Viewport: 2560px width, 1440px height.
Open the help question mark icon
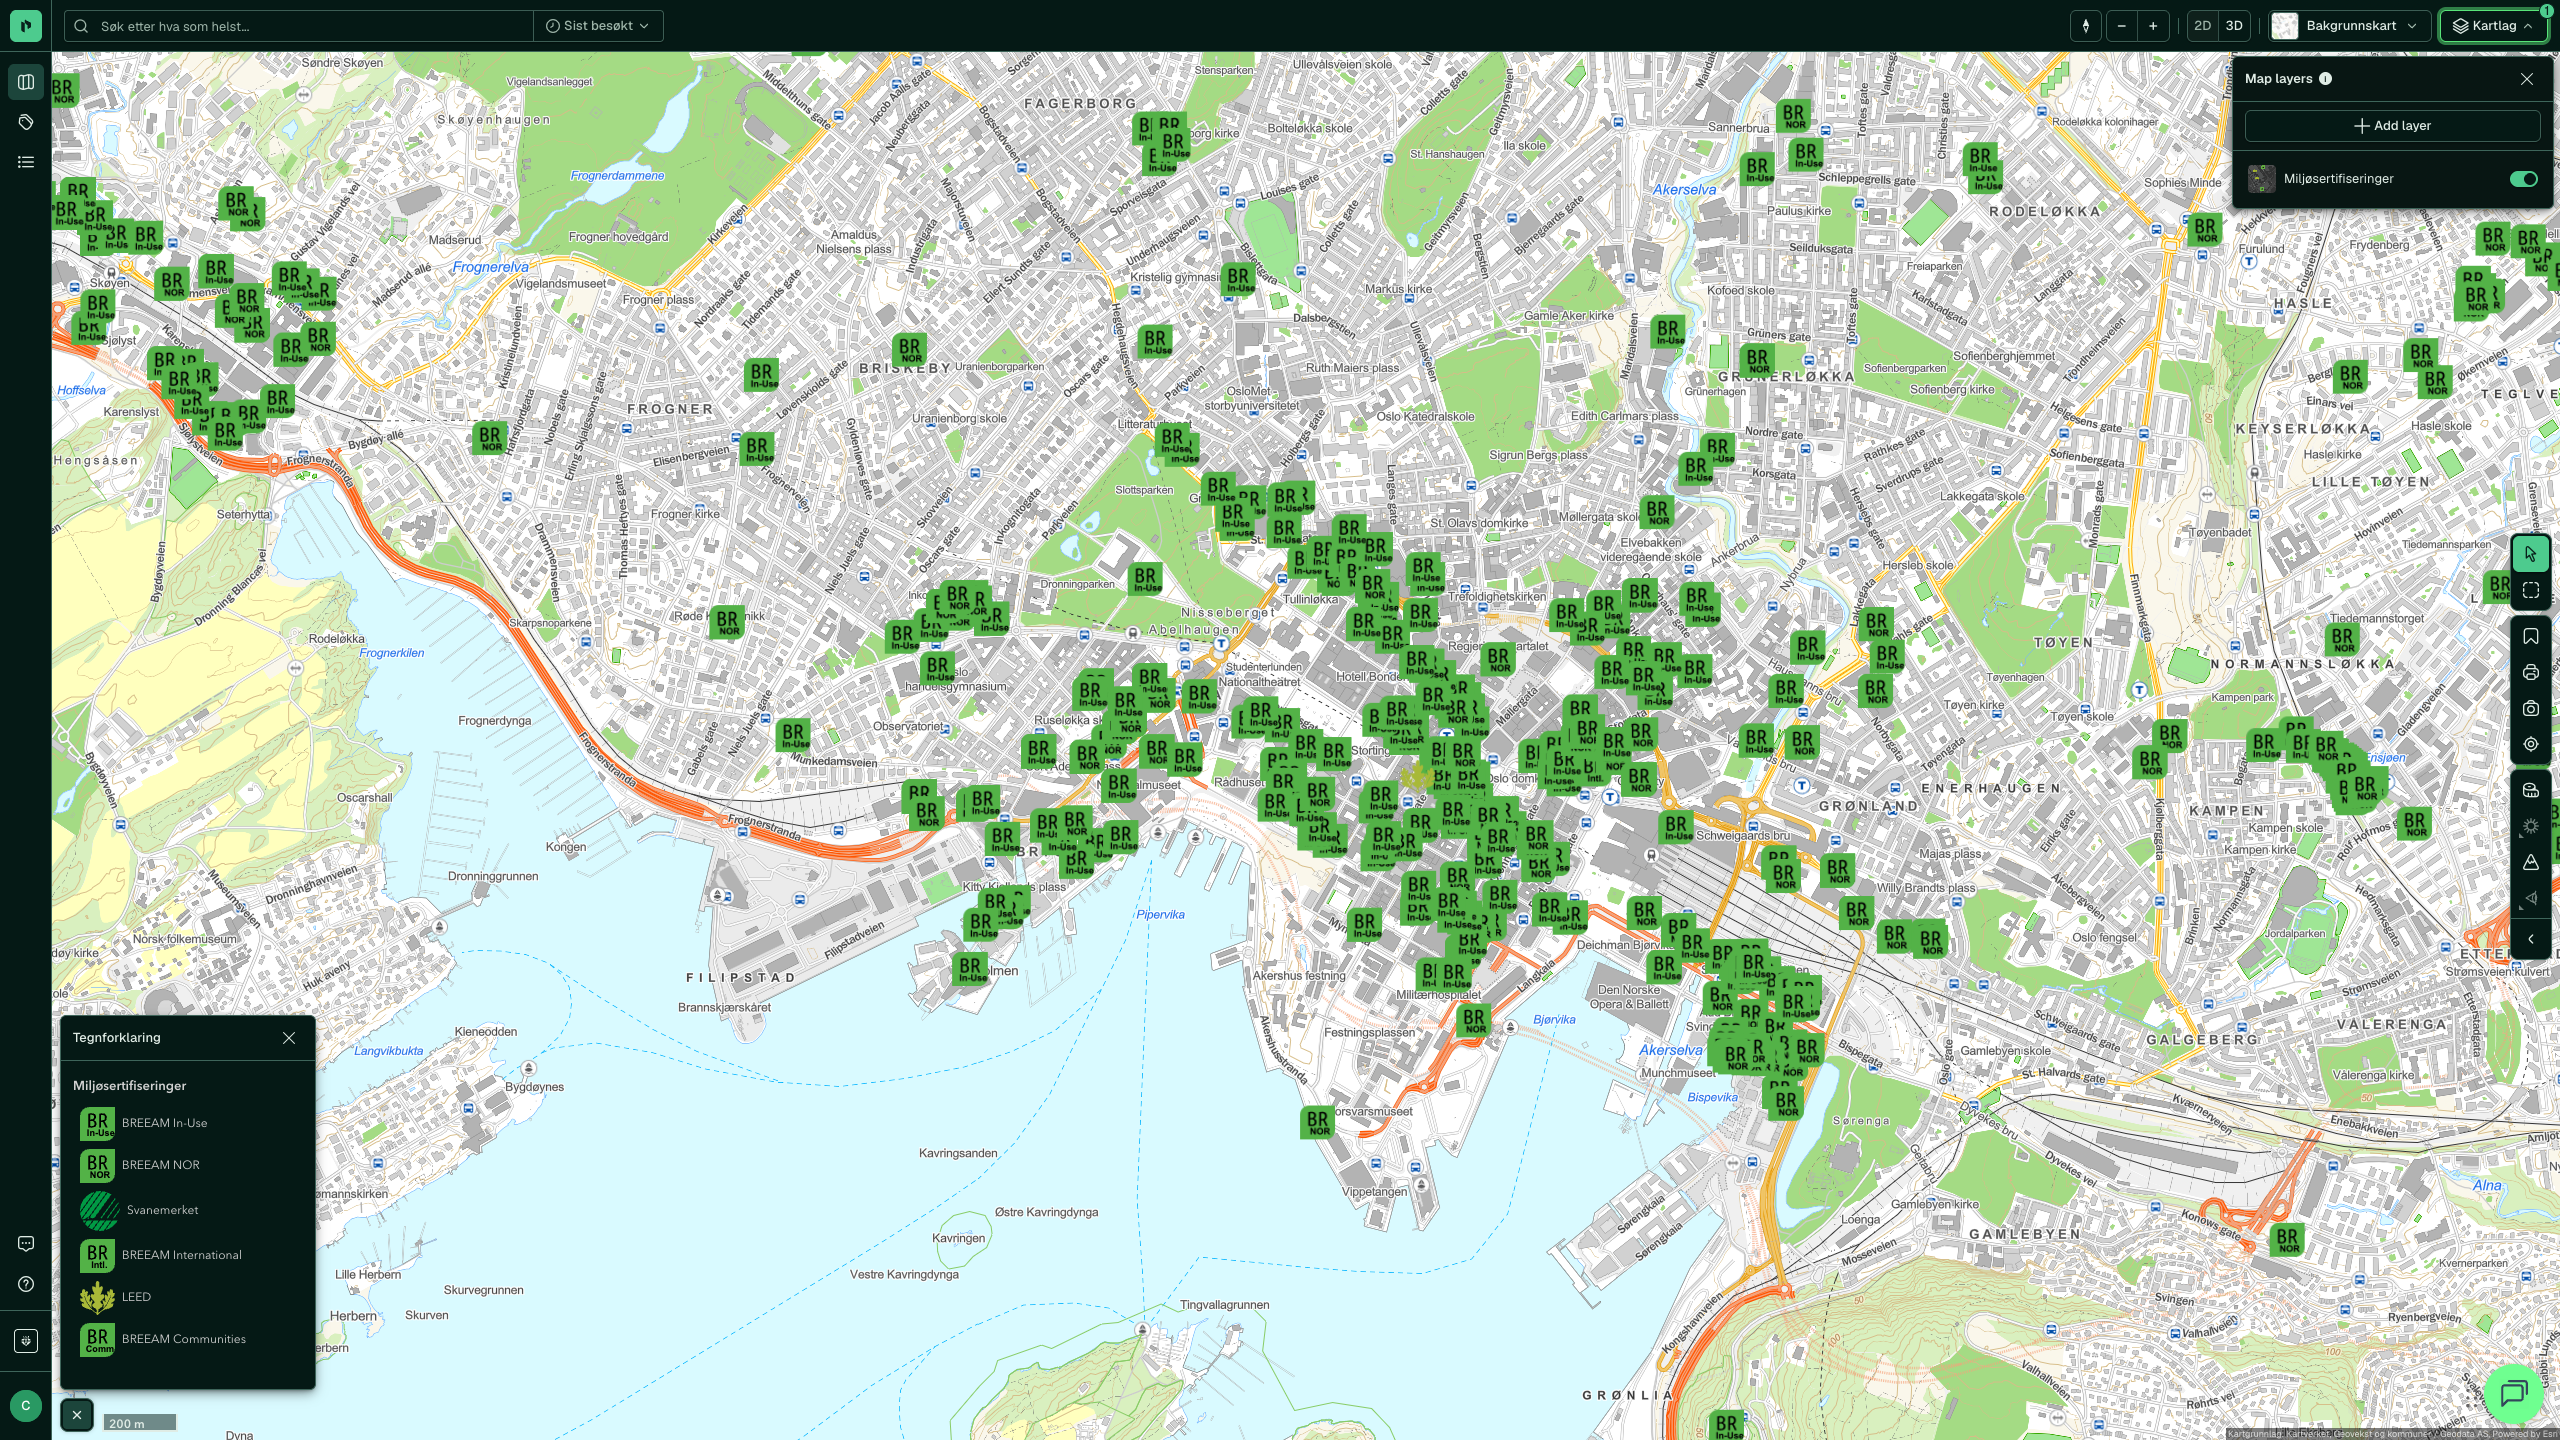point(26,1284)
